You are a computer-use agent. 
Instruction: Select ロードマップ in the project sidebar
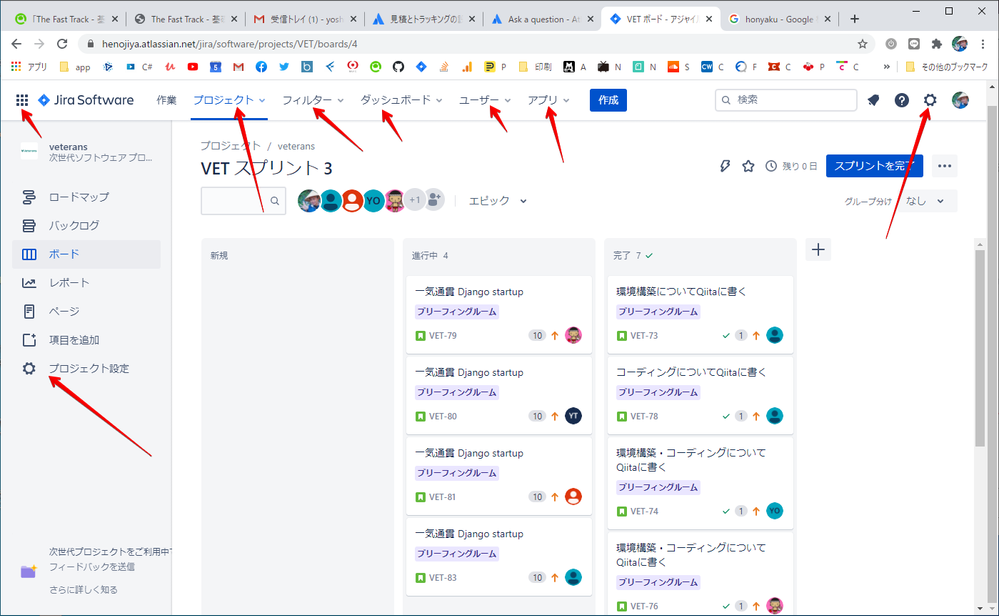click(x=80, y=197)
